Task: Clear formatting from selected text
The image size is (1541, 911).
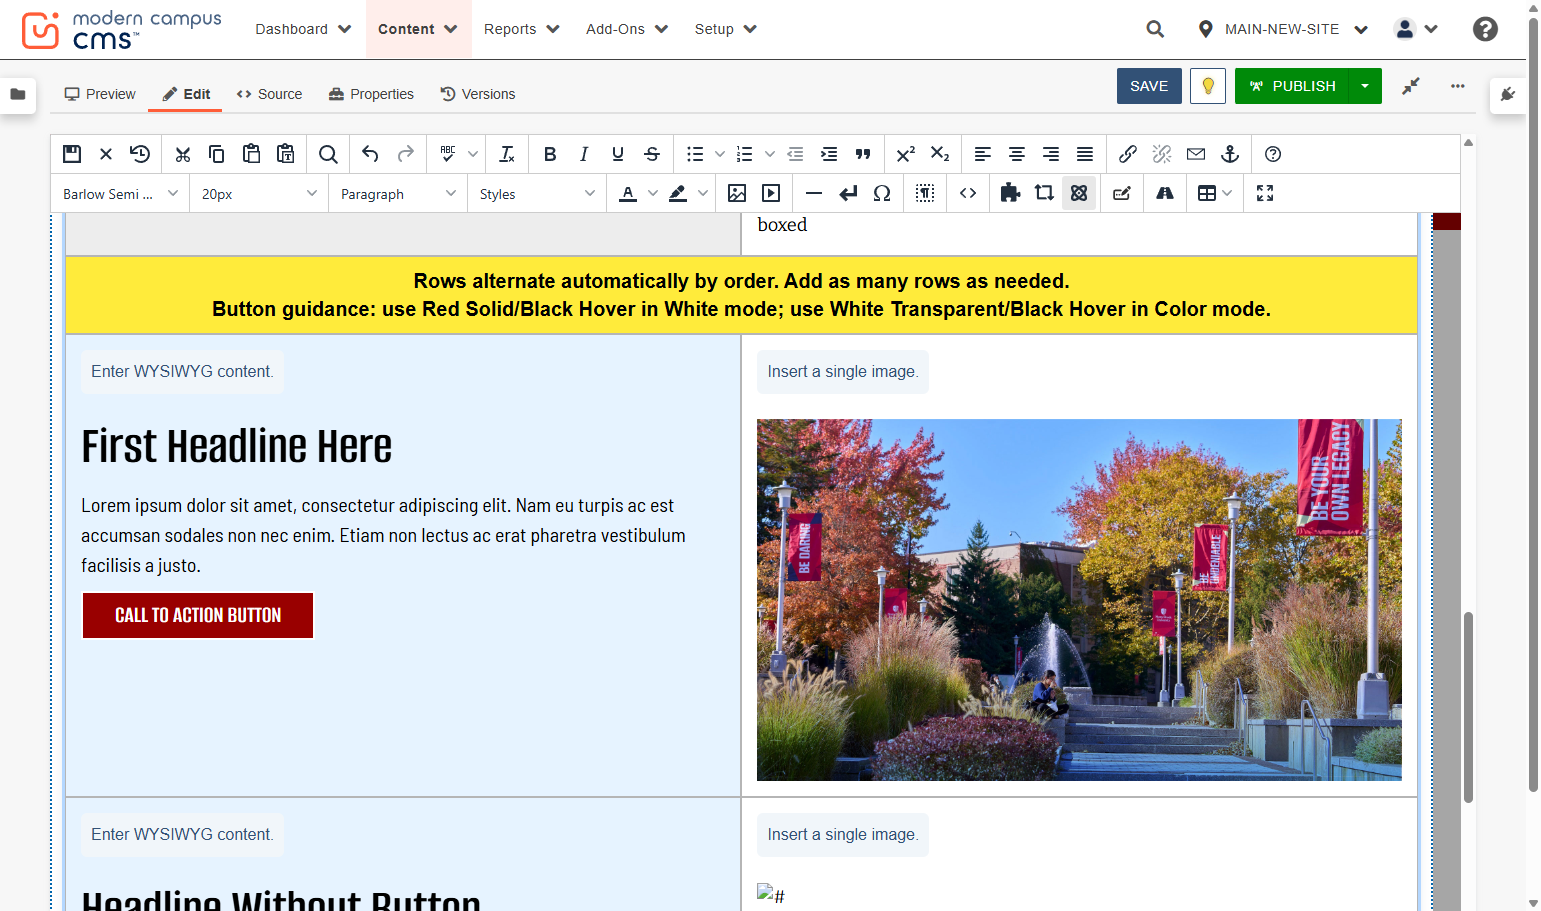Action: pos(507,154)
